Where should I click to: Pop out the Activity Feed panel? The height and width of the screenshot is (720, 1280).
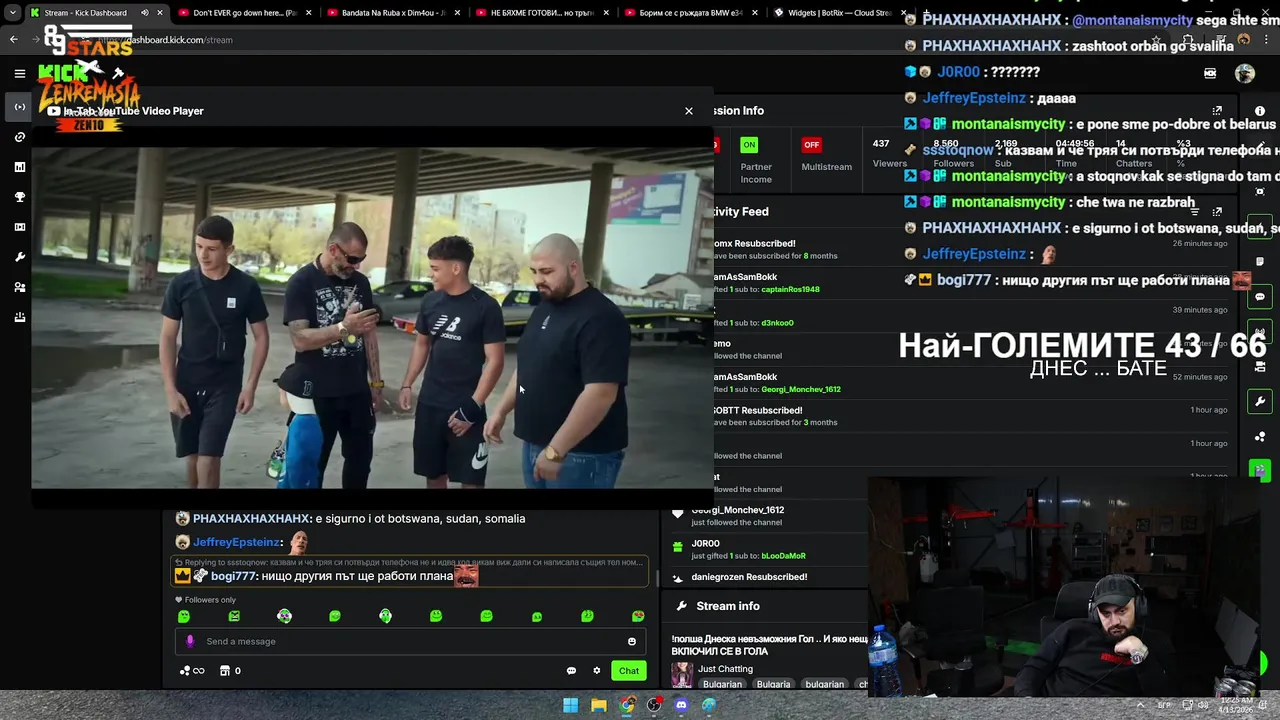tap(1217, 212)
